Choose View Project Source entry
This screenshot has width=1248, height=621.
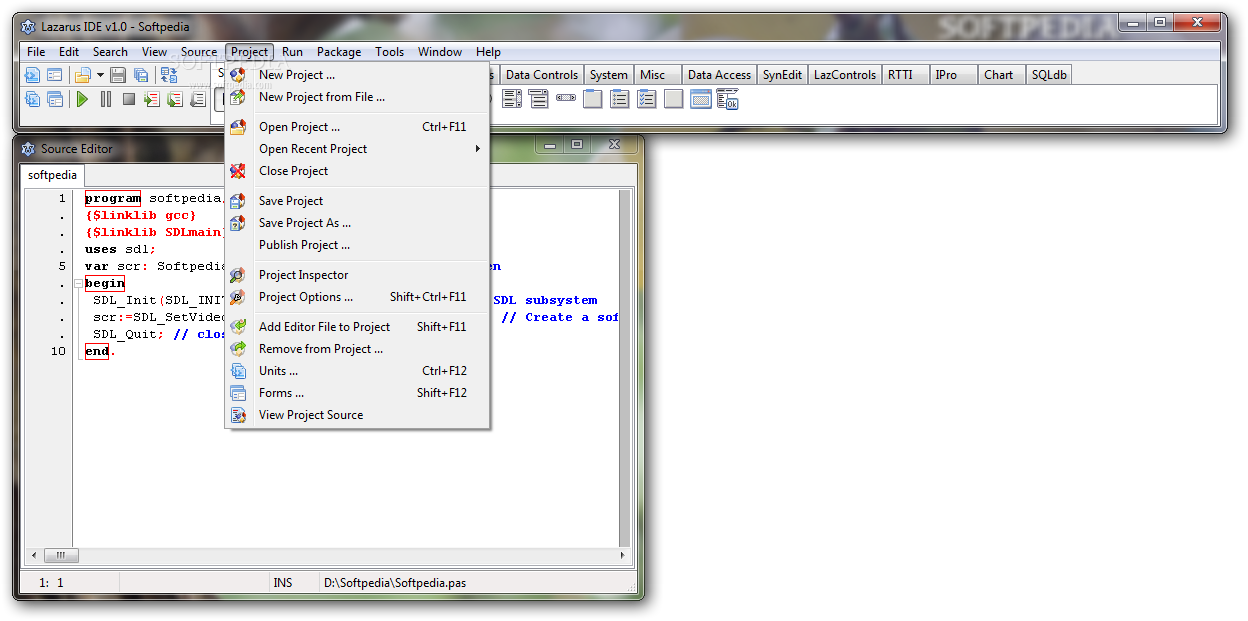click(358, 415)
